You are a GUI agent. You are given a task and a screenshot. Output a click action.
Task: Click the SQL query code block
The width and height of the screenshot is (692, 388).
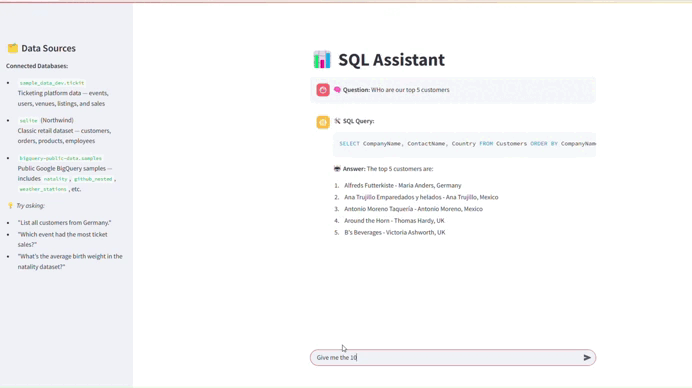[465, 144]
